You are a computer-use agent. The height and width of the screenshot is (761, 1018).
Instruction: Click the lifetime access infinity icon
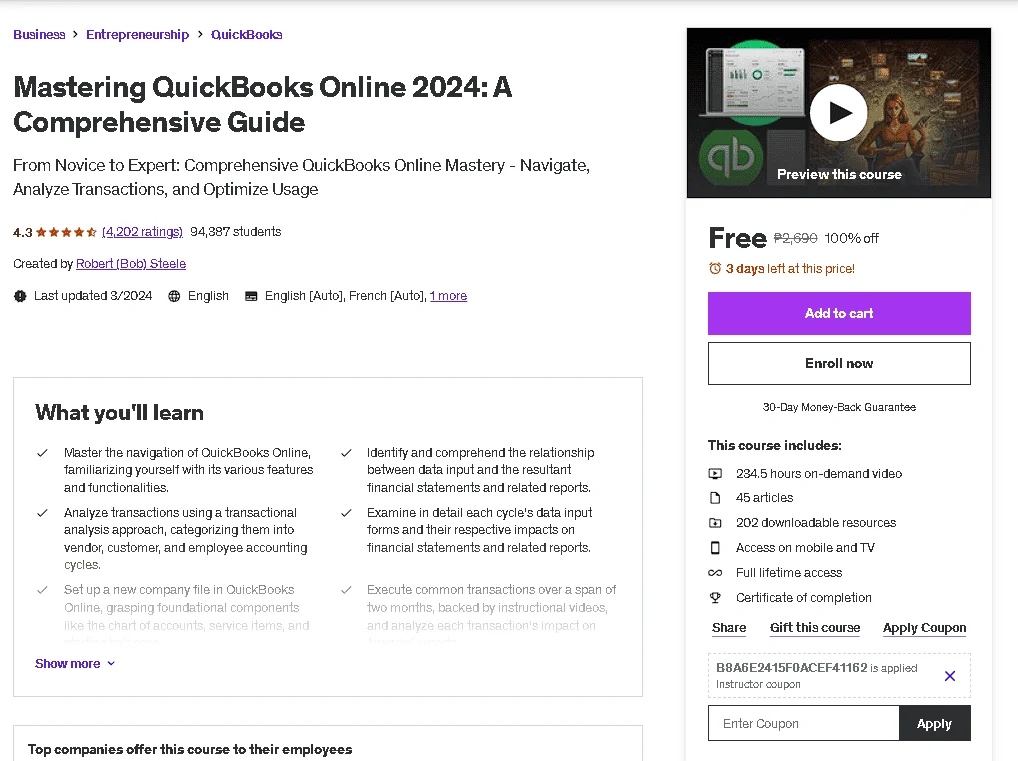click(x=715, y=573)
